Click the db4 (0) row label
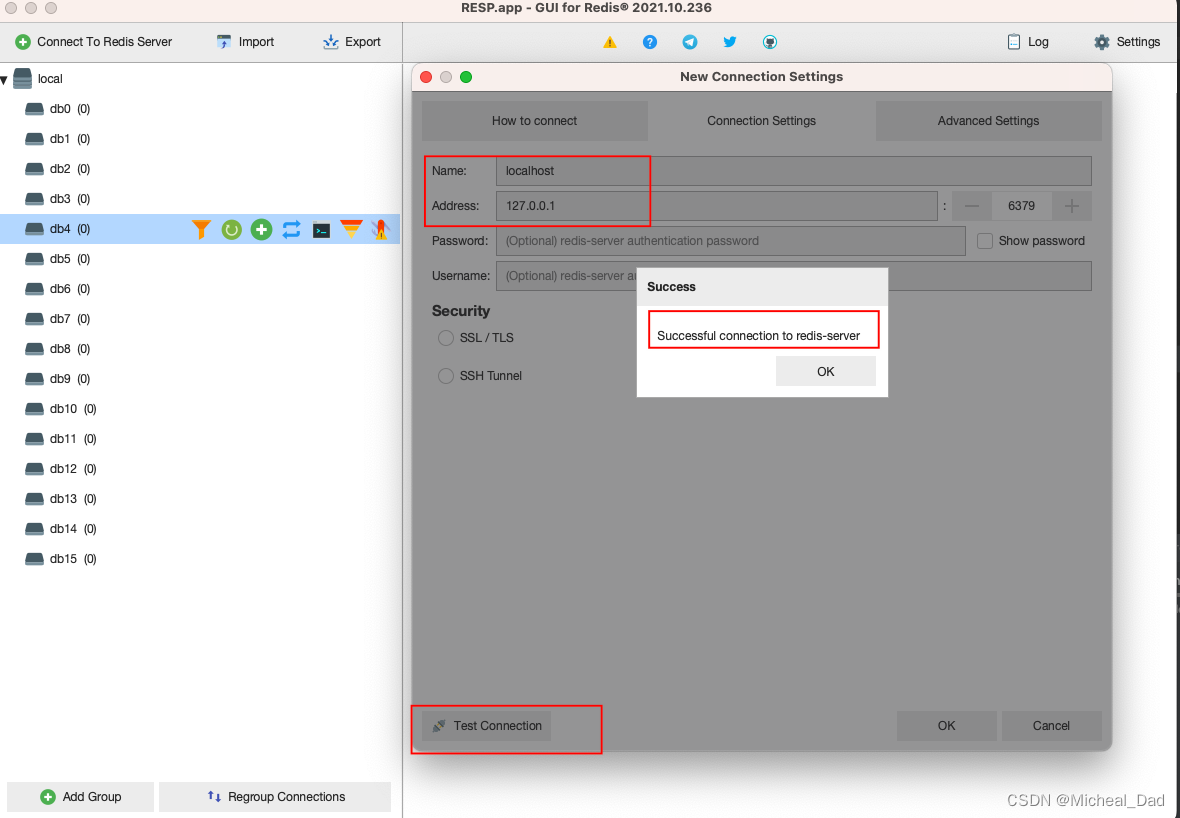The width and height of the screenshot is (1180, 818). tap(70, 229)
